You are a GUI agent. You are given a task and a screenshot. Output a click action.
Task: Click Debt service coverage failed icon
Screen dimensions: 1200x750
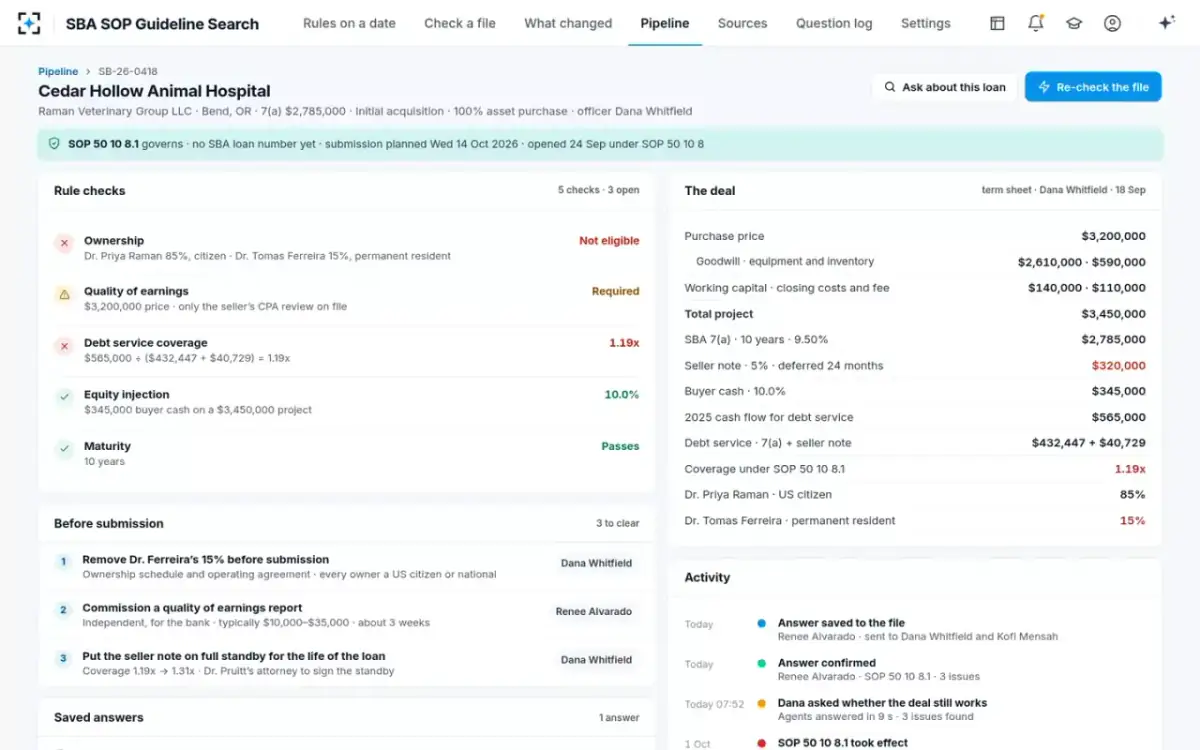(64, 346)
